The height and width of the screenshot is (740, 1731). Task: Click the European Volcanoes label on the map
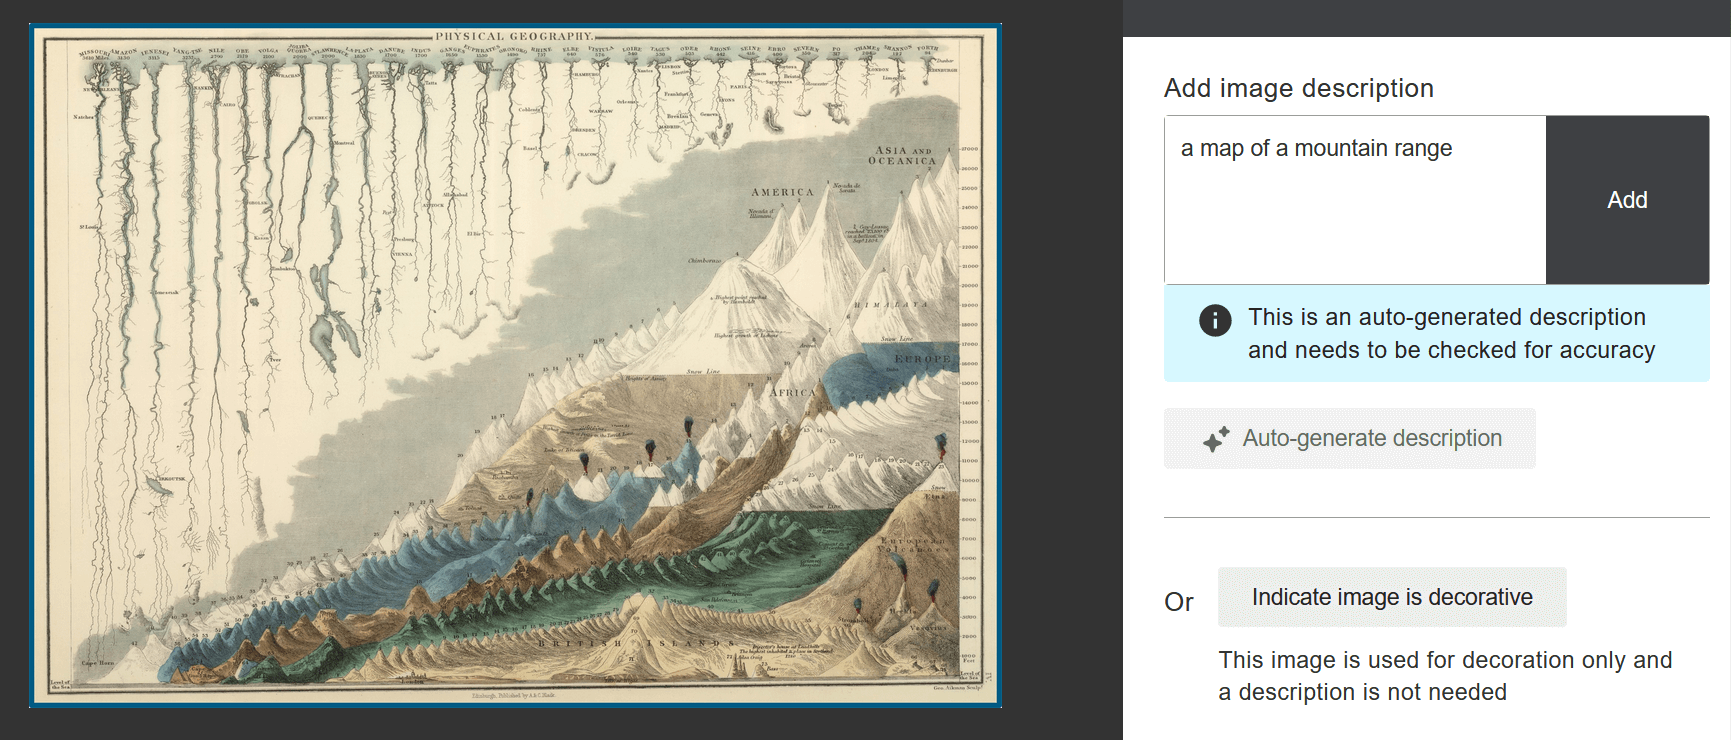(x=913, y=545)
